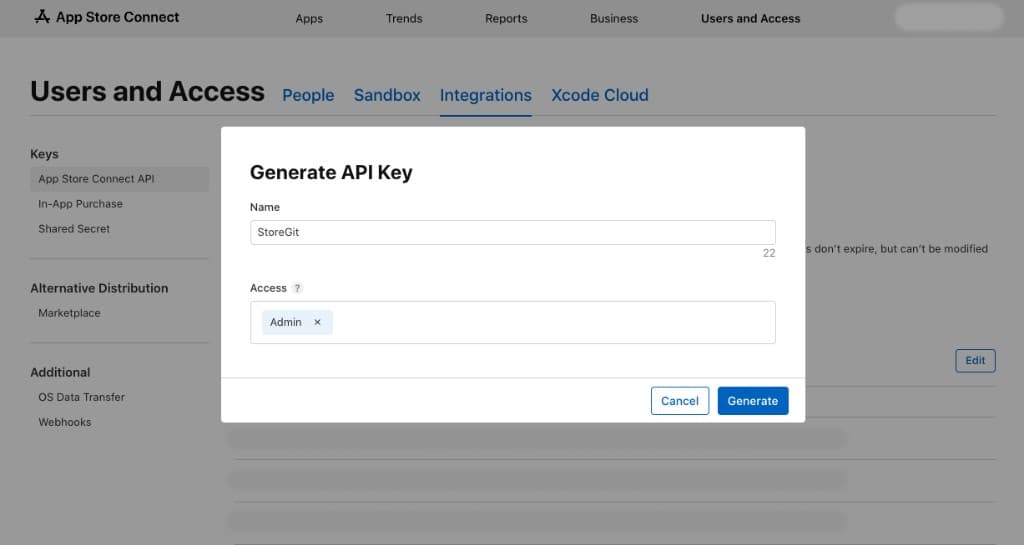
Task: Open Apps in the top navigation
Action: tap(309, 18)
